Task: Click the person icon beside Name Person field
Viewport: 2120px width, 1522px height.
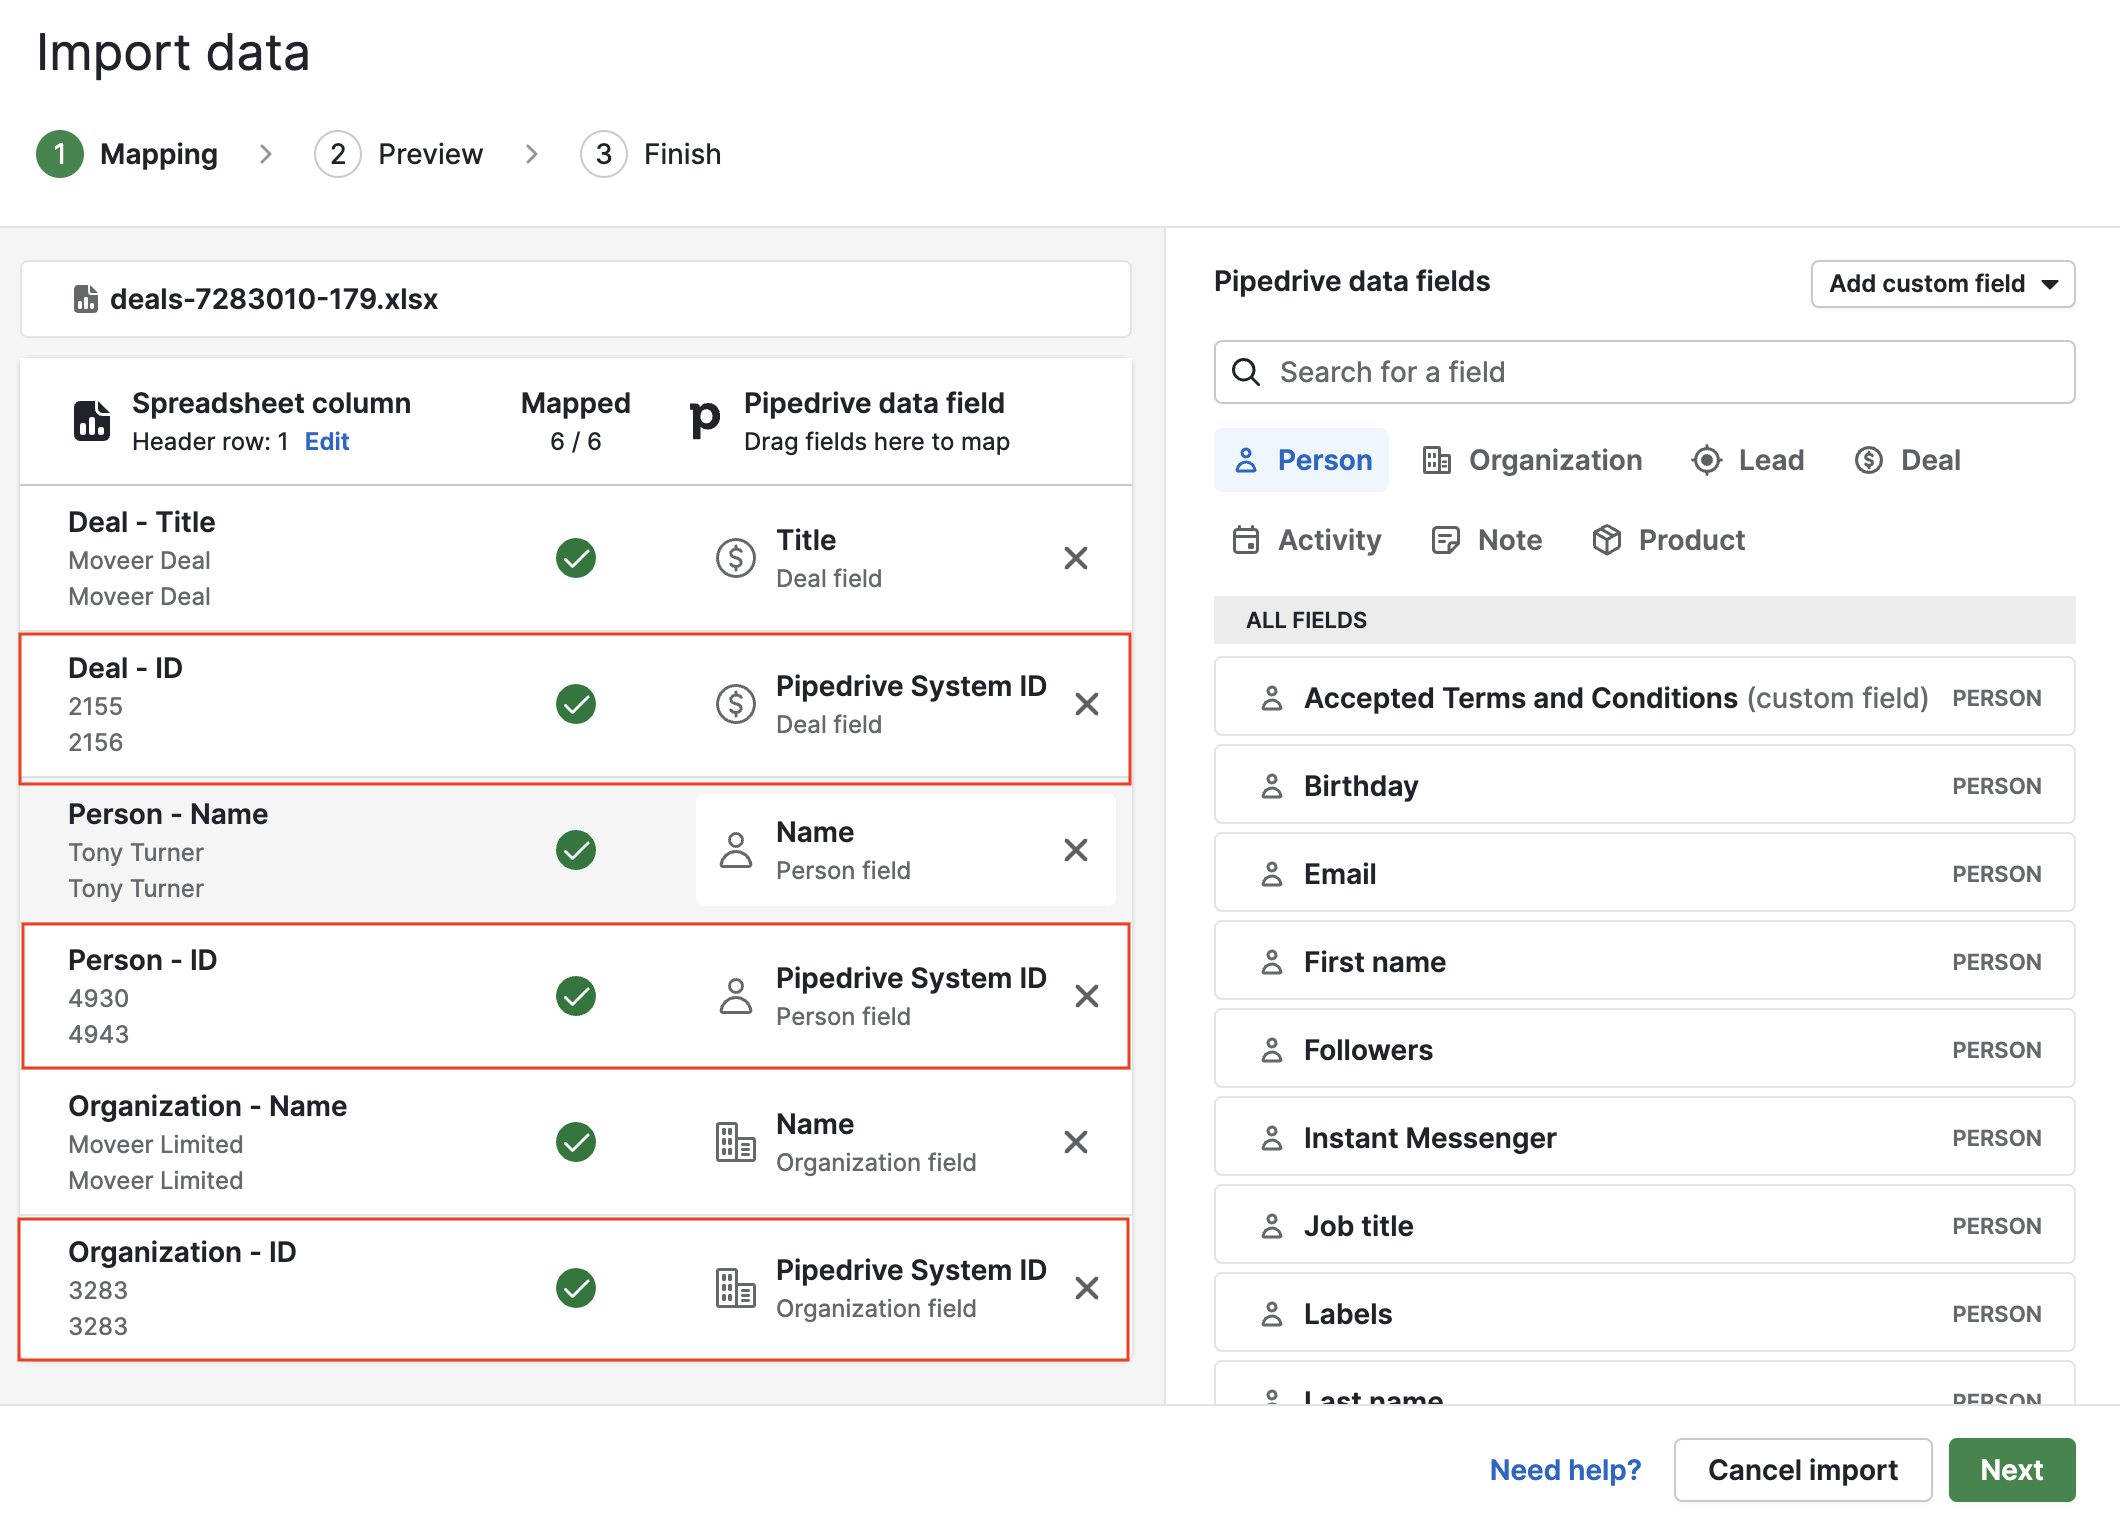Action: [x=735, y=850]
